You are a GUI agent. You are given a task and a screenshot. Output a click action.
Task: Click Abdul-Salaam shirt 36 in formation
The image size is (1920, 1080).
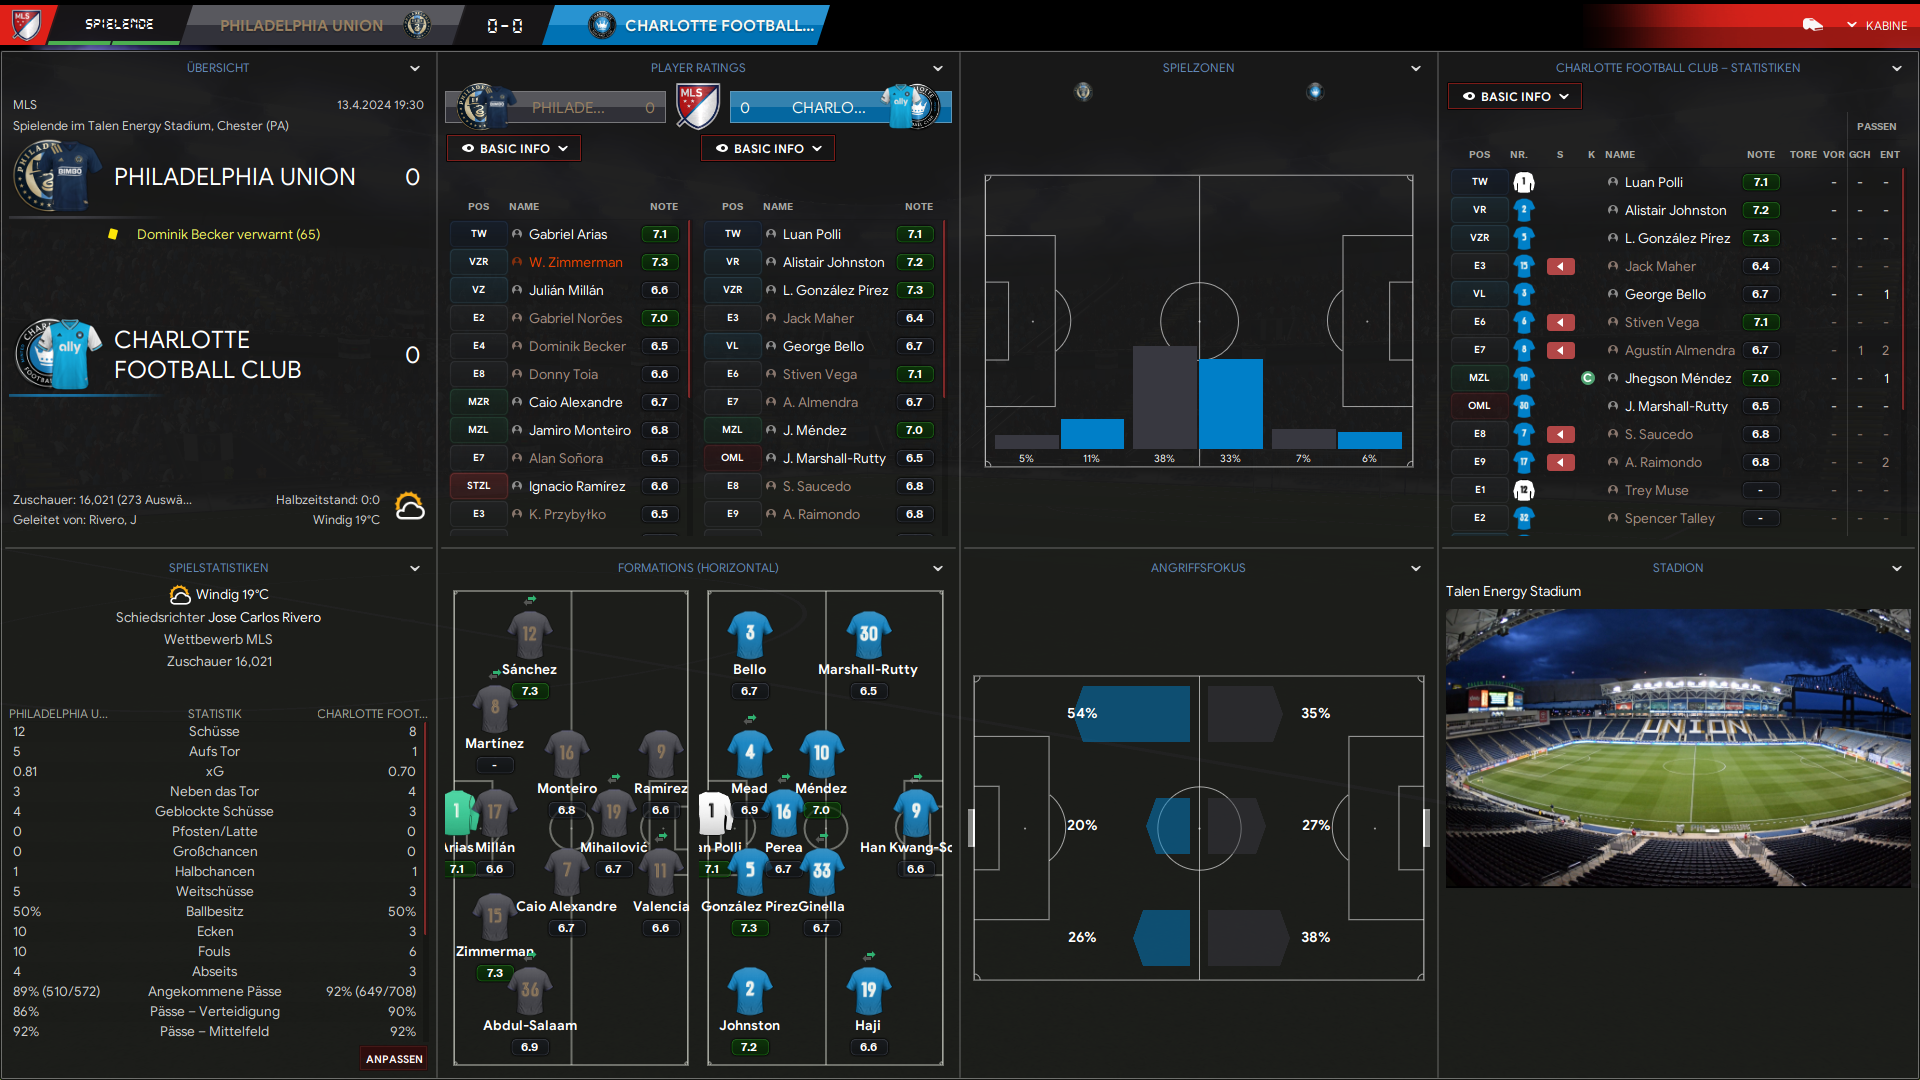(x=529, y=990)
